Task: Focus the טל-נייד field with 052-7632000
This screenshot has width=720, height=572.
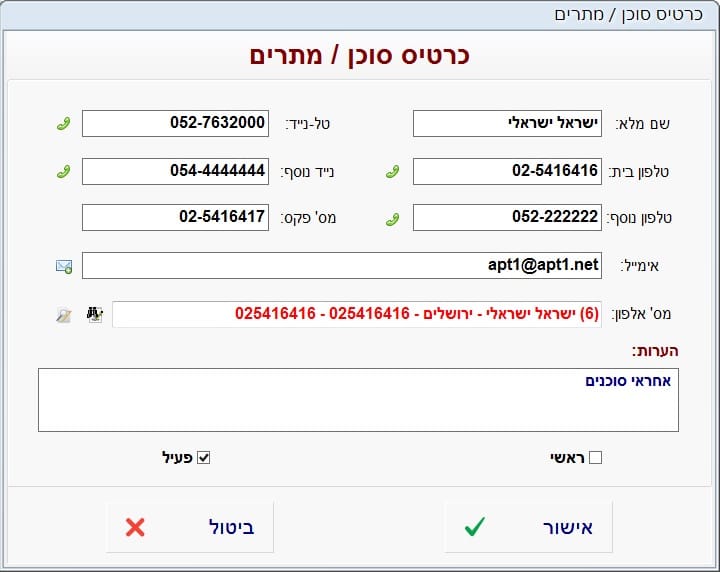Action: click(175, 123)
